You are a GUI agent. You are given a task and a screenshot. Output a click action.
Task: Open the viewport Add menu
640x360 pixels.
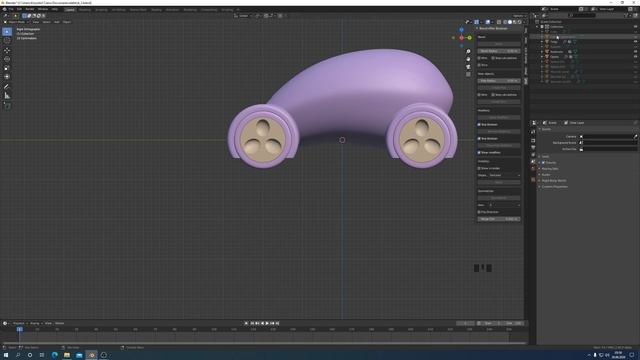pyautogui.click(x=57, y=22)
